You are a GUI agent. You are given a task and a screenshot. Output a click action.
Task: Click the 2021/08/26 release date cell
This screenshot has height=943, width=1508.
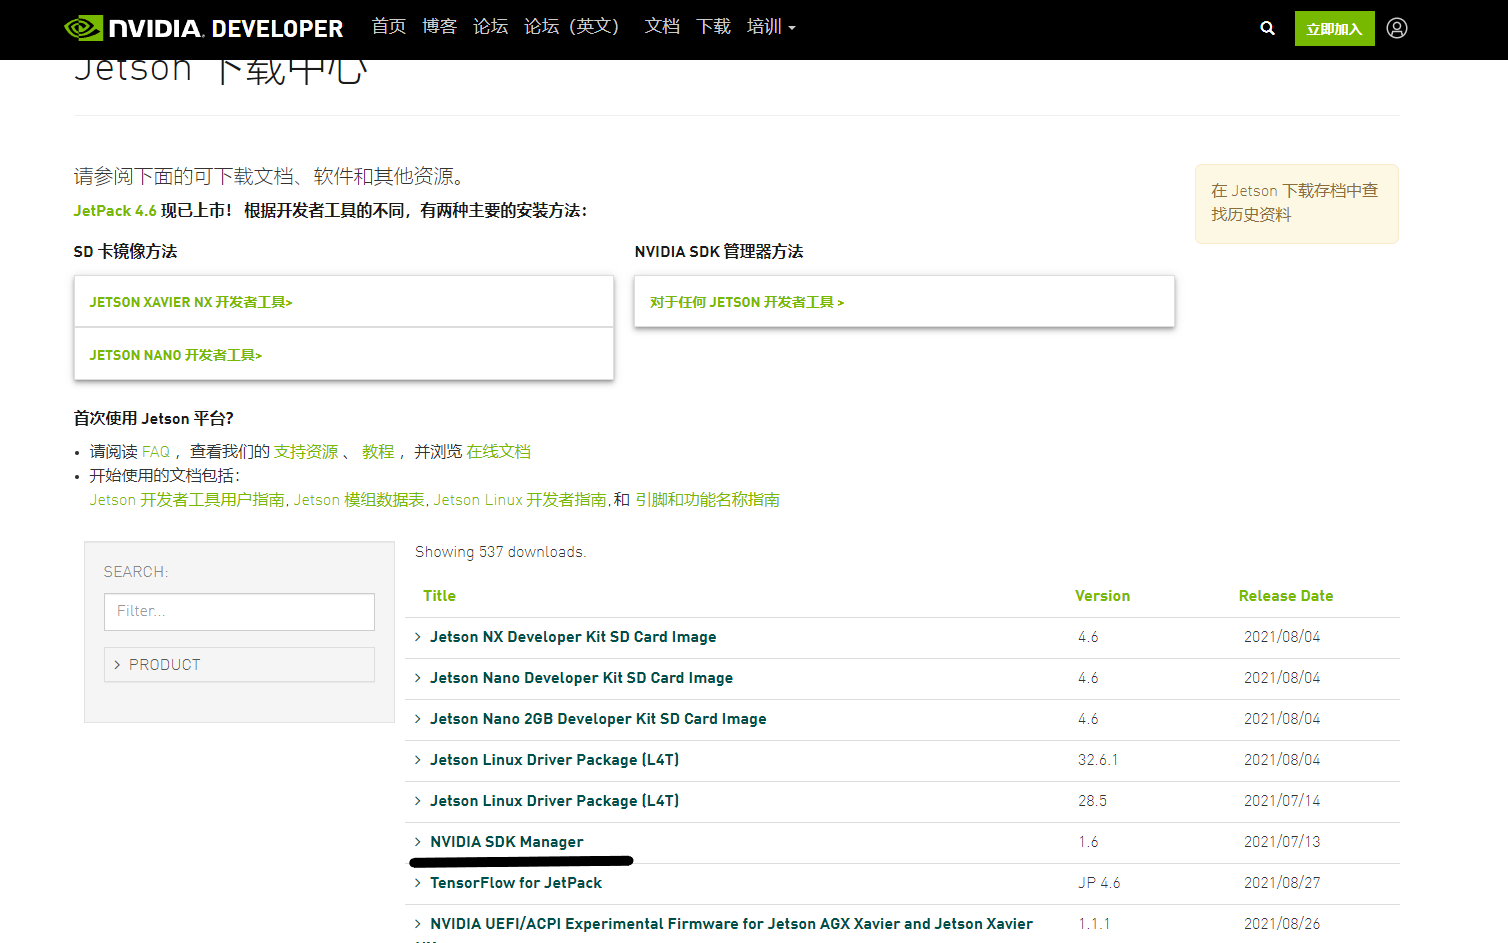[x=1282, y=924]
